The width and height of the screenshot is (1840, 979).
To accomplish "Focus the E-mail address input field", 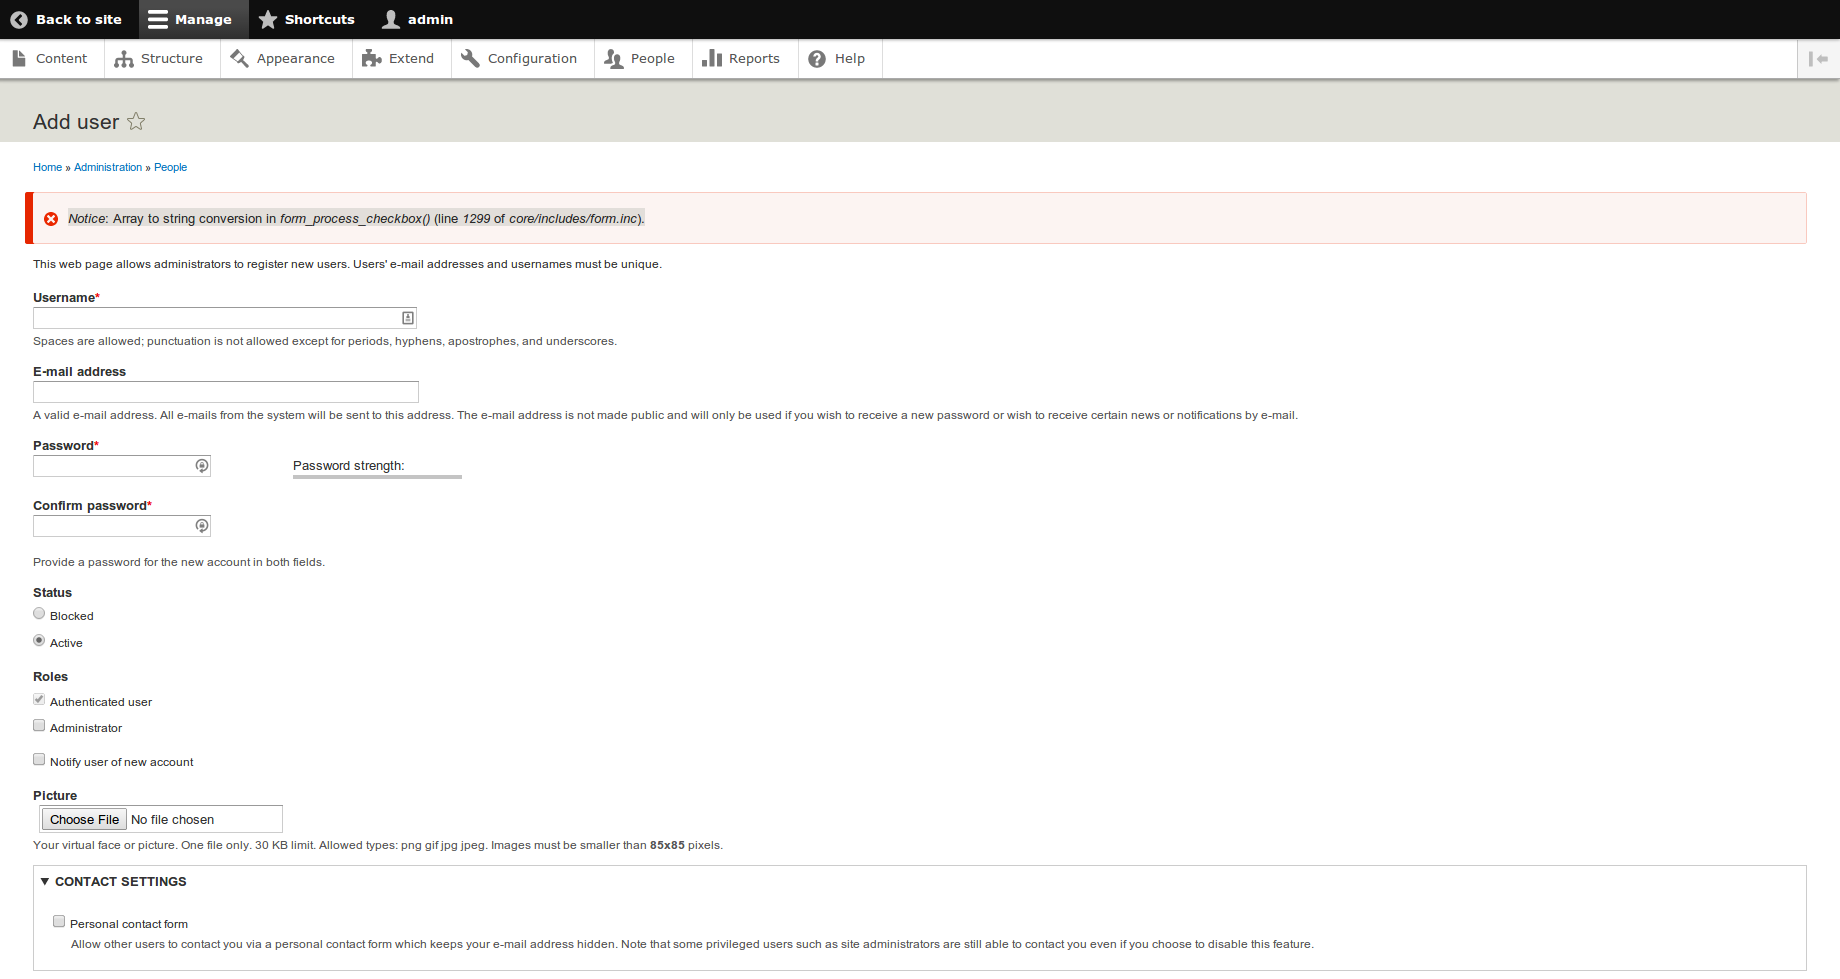I will coord(226,392).
